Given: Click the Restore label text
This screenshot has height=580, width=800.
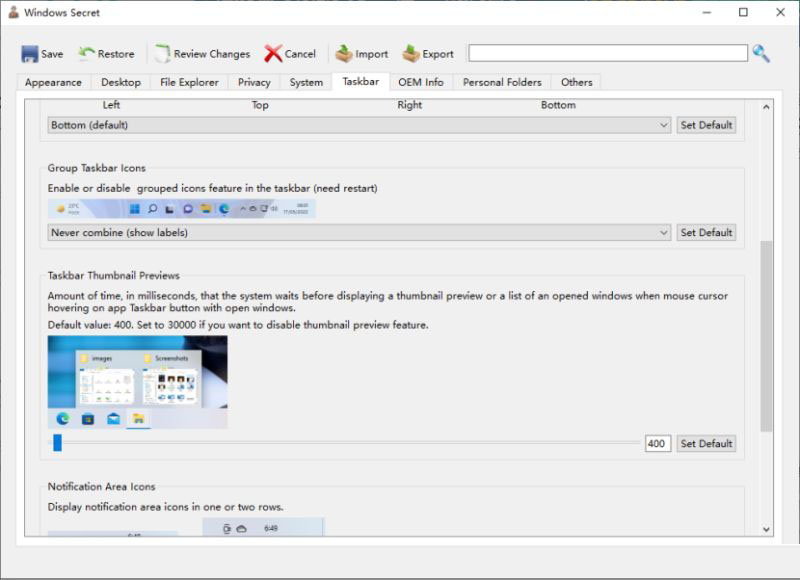Looking at the screenshot, I should point(116,54).
